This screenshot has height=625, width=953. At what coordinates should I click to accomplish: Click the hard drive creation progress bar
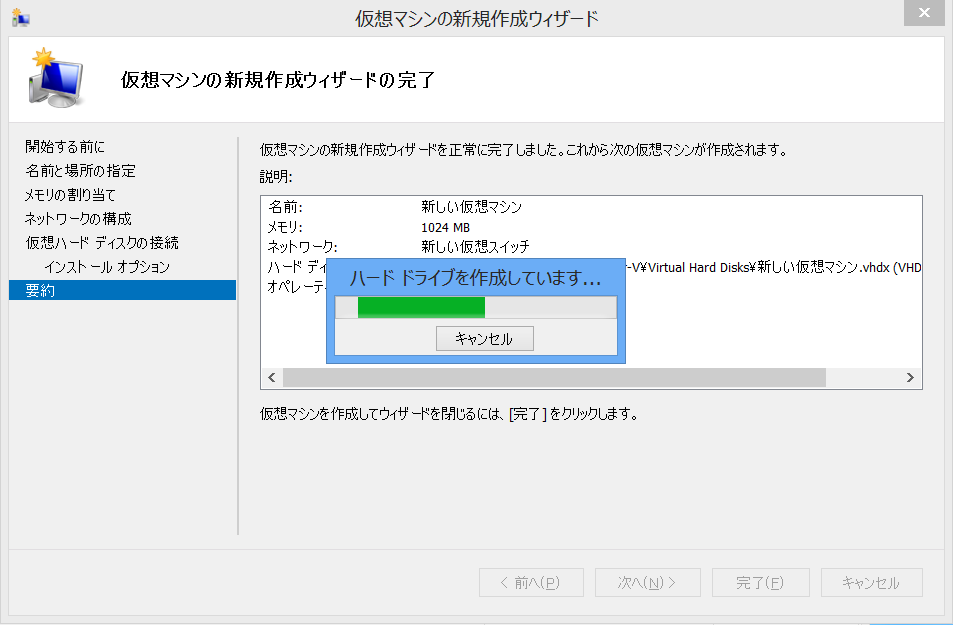(476, 308)
